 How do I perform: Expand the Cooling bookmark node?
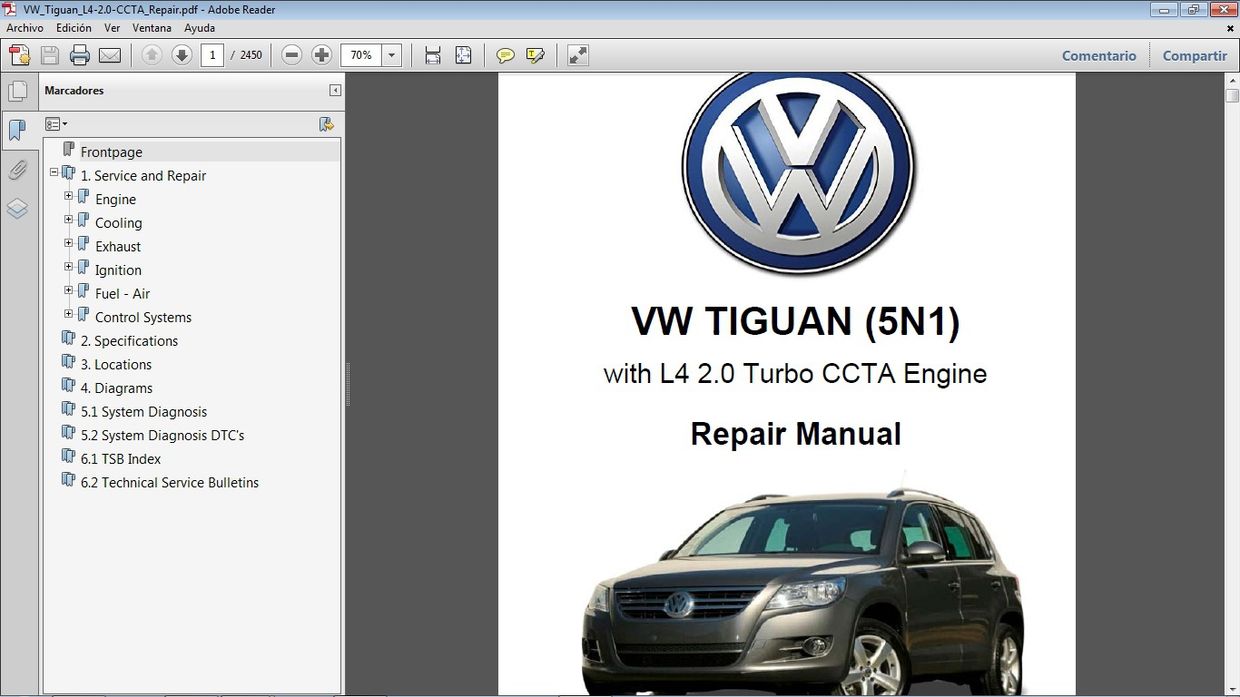pyautogui.click(x=68, y=222)
